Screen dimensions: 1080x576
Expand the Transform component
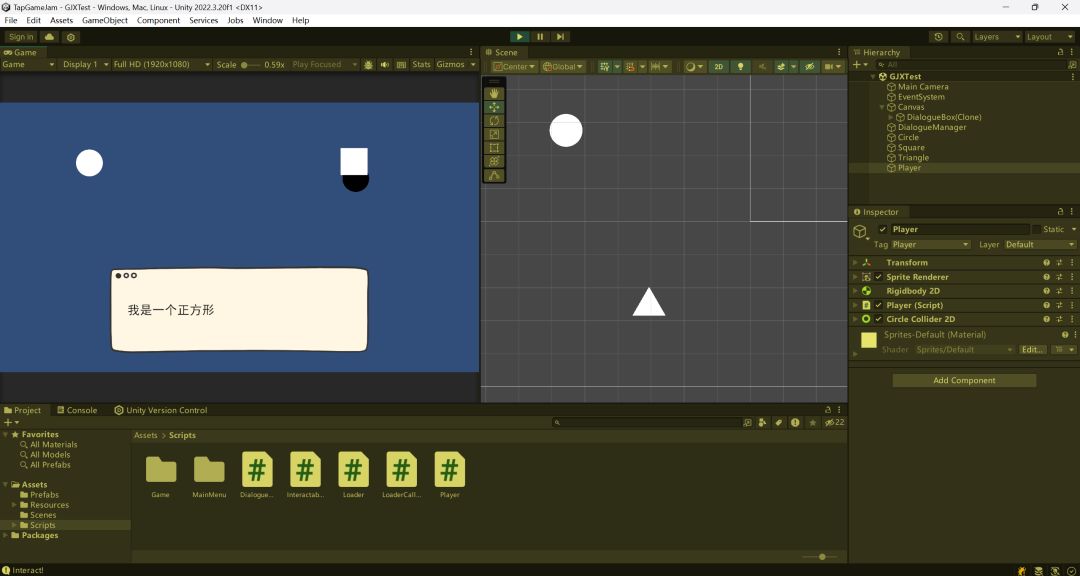tap(855, 263)
